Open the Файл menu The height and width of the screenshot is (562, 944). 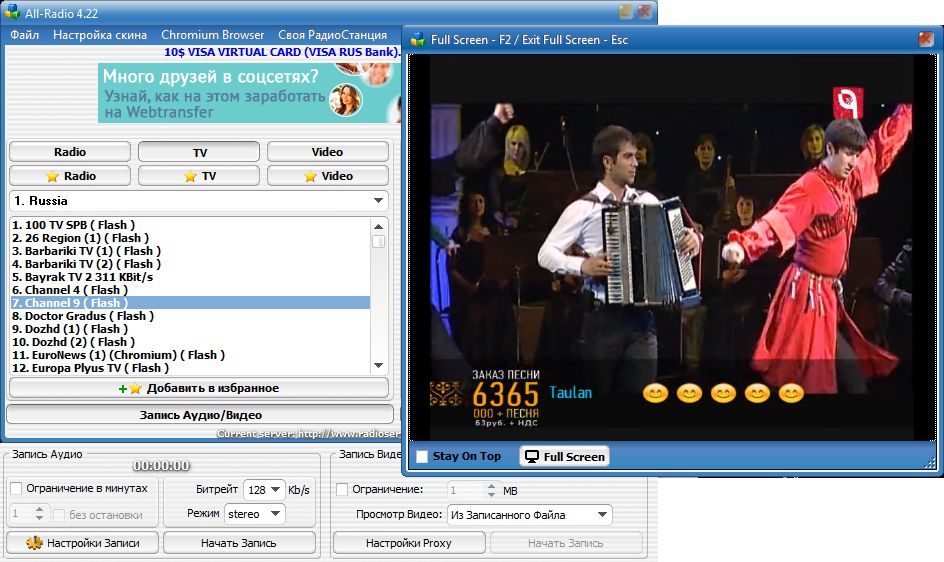(x=25, y=35)
